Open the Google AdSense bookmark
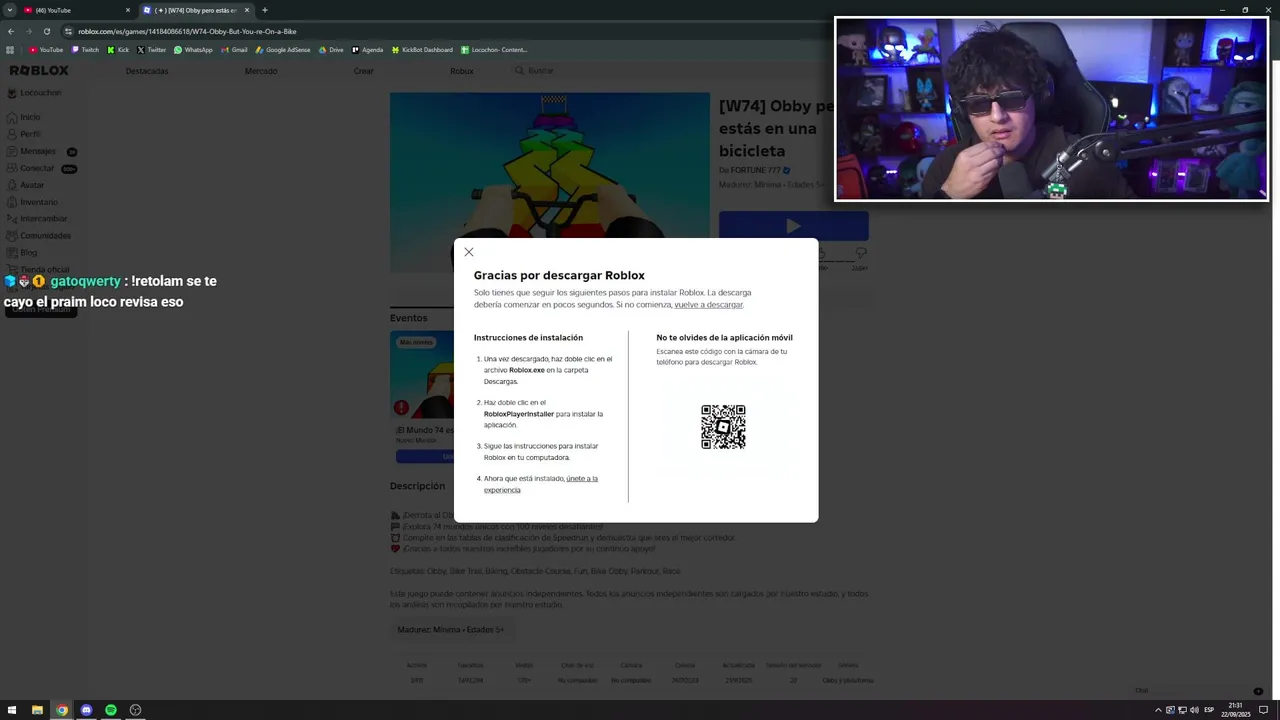This screenshot has width=1280, height=720. point(282,50)
